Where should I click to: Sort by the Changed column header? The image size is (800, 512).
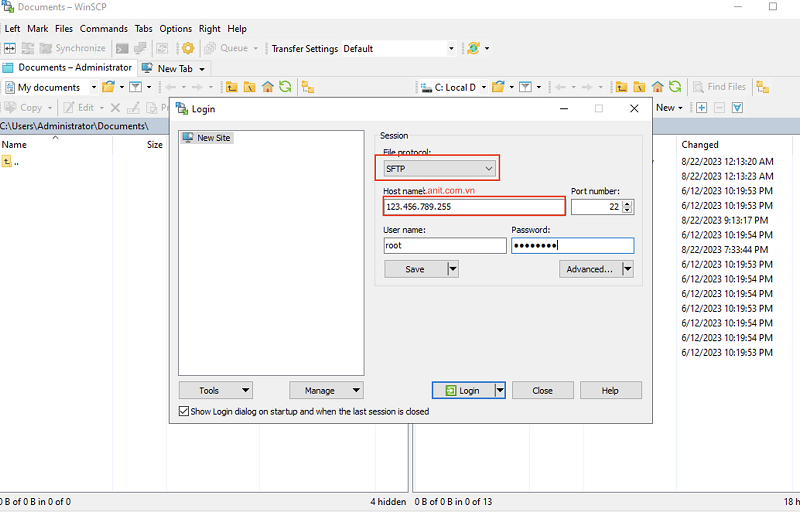point(699,145)
